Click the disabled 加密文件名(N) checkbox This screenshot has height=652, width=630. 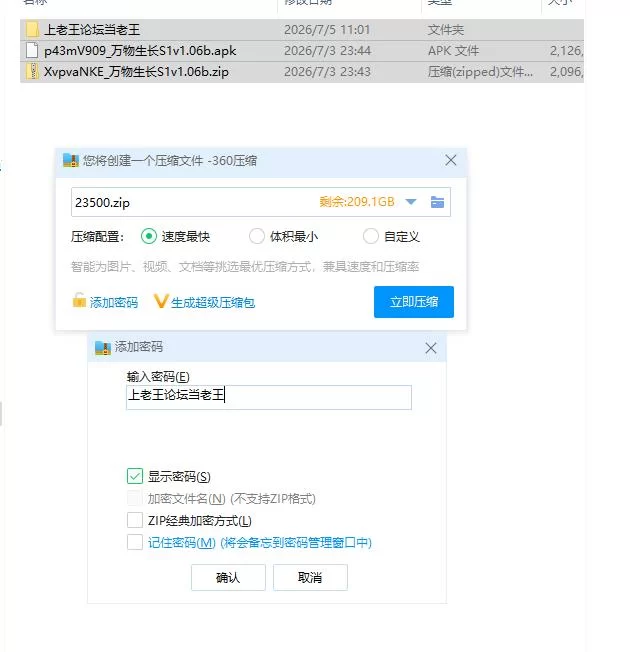pyautogui.click(x=135, y=498)
